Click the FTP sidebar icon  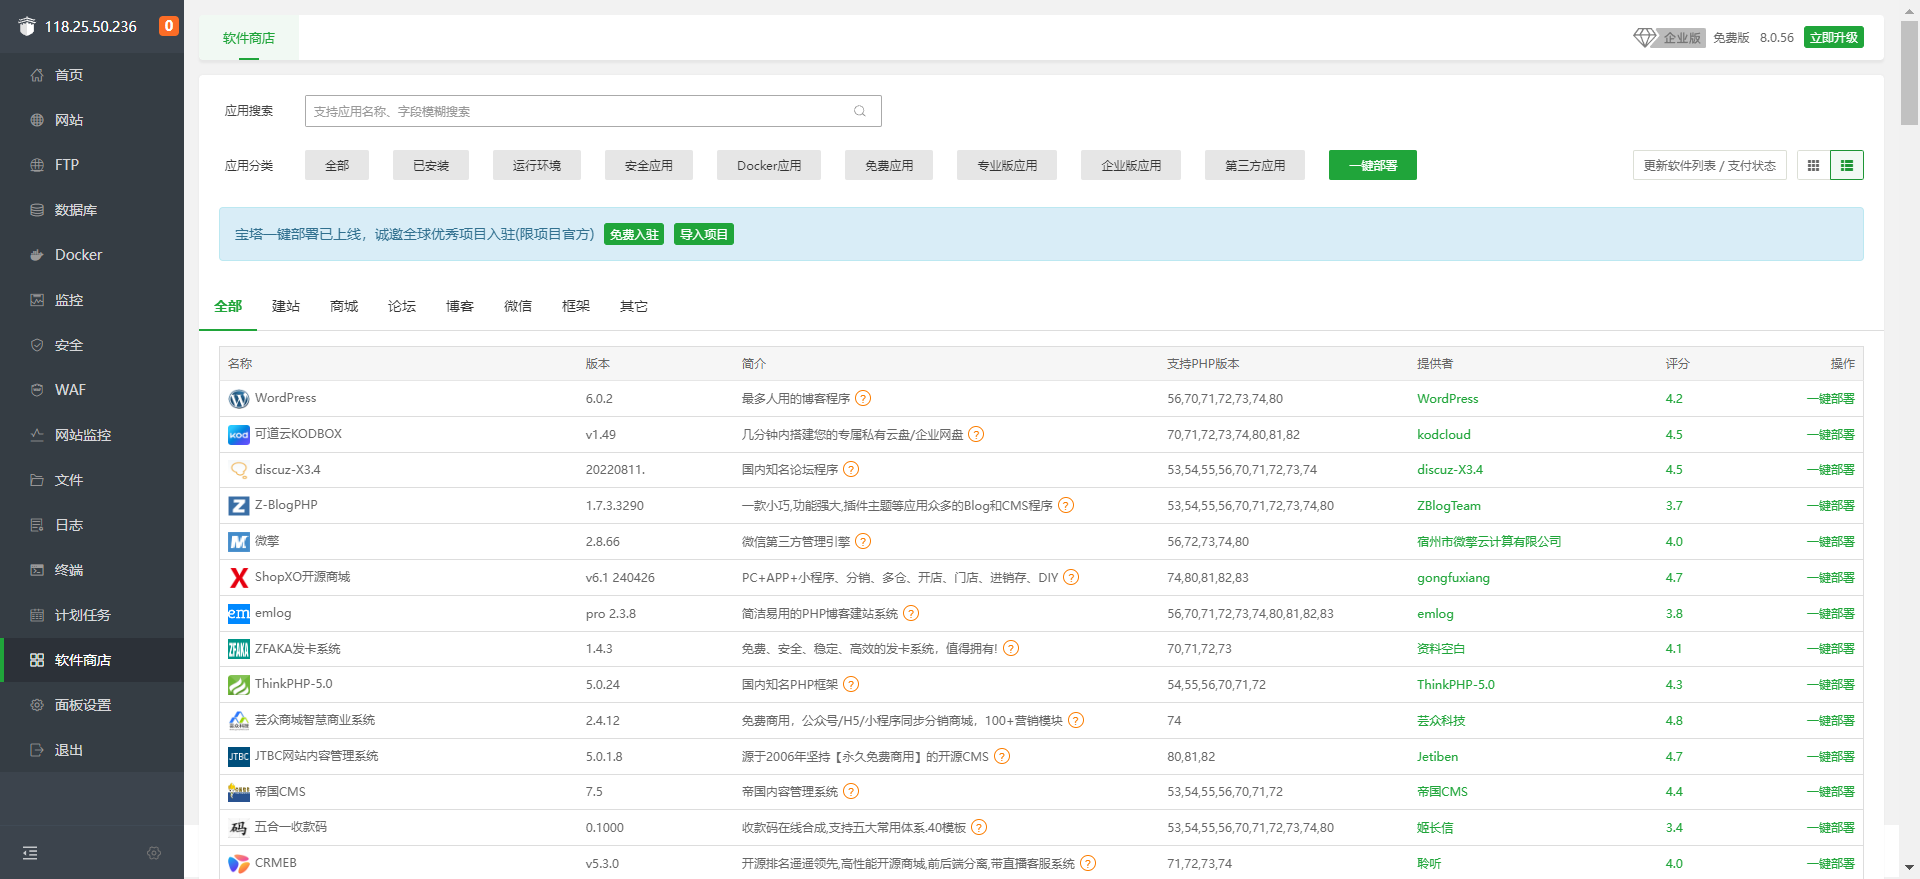tap(37, 165)
